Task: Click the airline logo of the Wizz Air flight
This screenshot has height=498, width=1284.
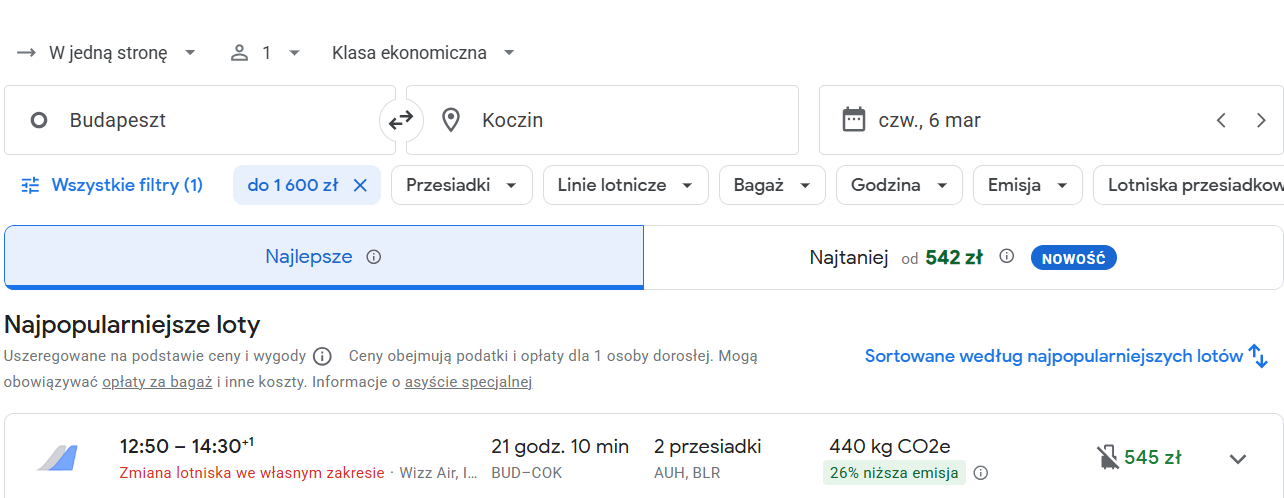Action: [57, 458]
